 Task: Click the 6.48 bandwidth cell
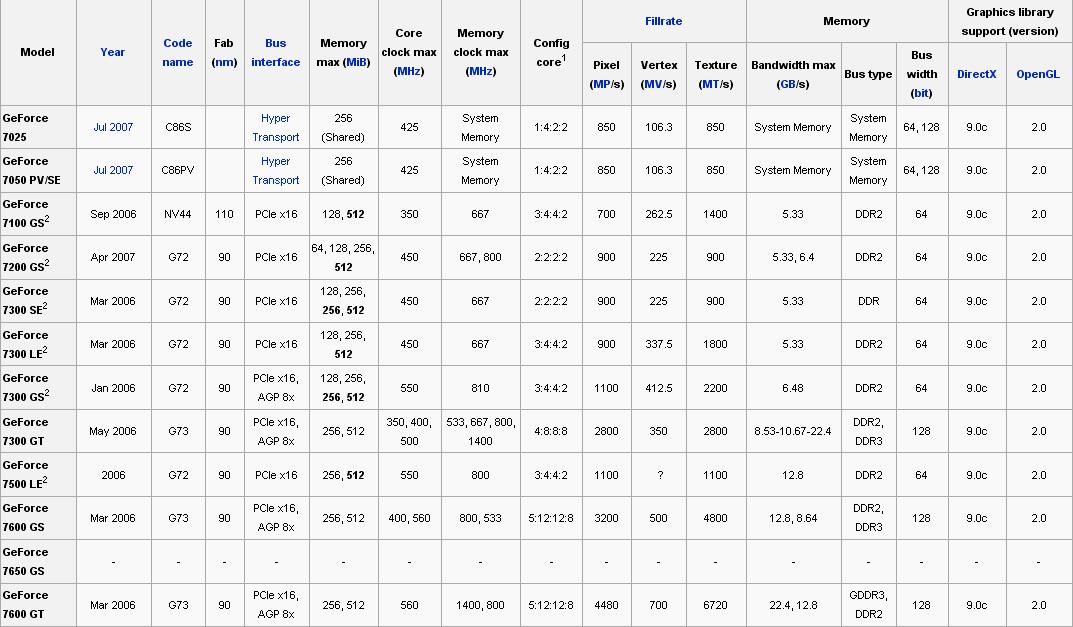tap(793, 388)
